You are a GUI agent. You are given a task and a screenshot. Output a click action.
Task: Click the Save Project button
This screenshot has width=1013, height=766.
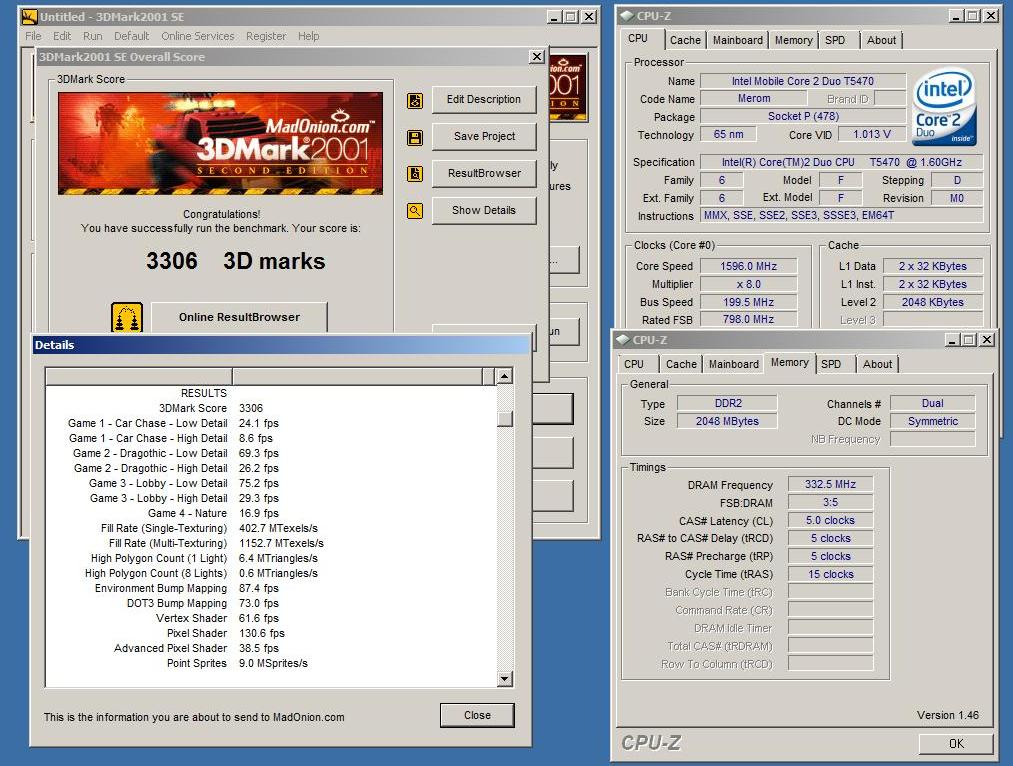[x=484, y=136]
